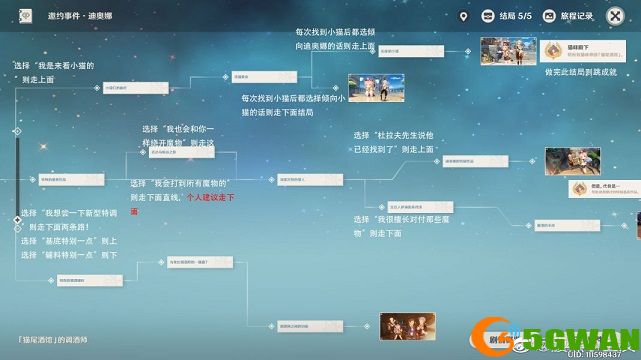Image resolution: width=641 pixels, height=360 pixels.
Task: Select the story node before the 望峰殿下 ending image
Action: pyautogui.click(x=411, y=51)
